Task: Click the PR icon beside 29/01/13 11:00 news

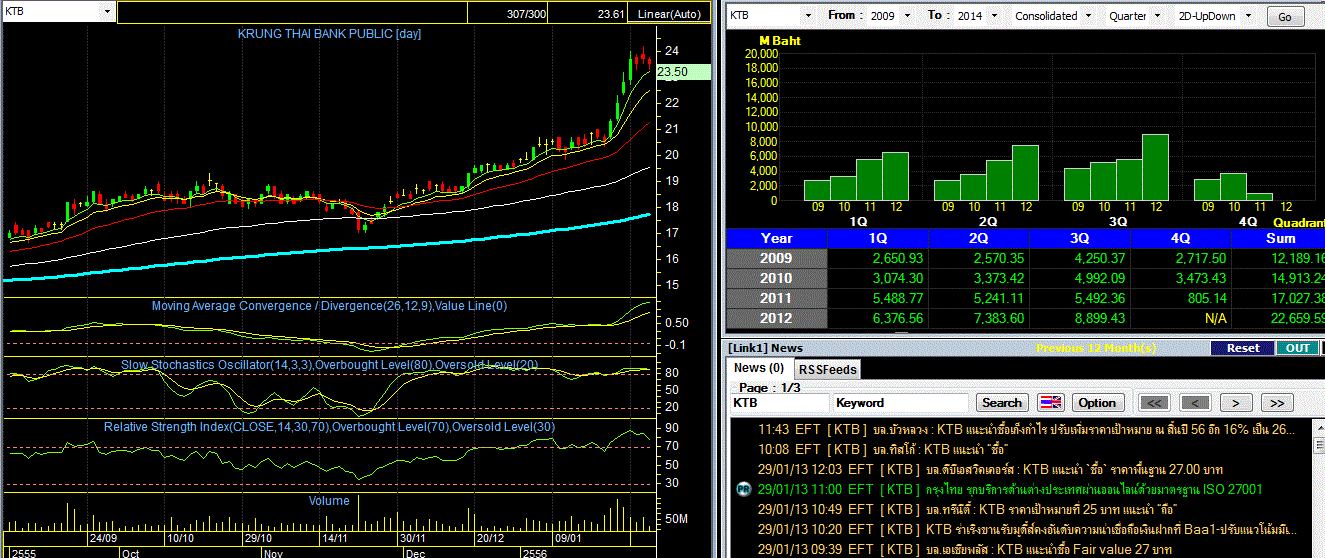Action: [743, 489]
